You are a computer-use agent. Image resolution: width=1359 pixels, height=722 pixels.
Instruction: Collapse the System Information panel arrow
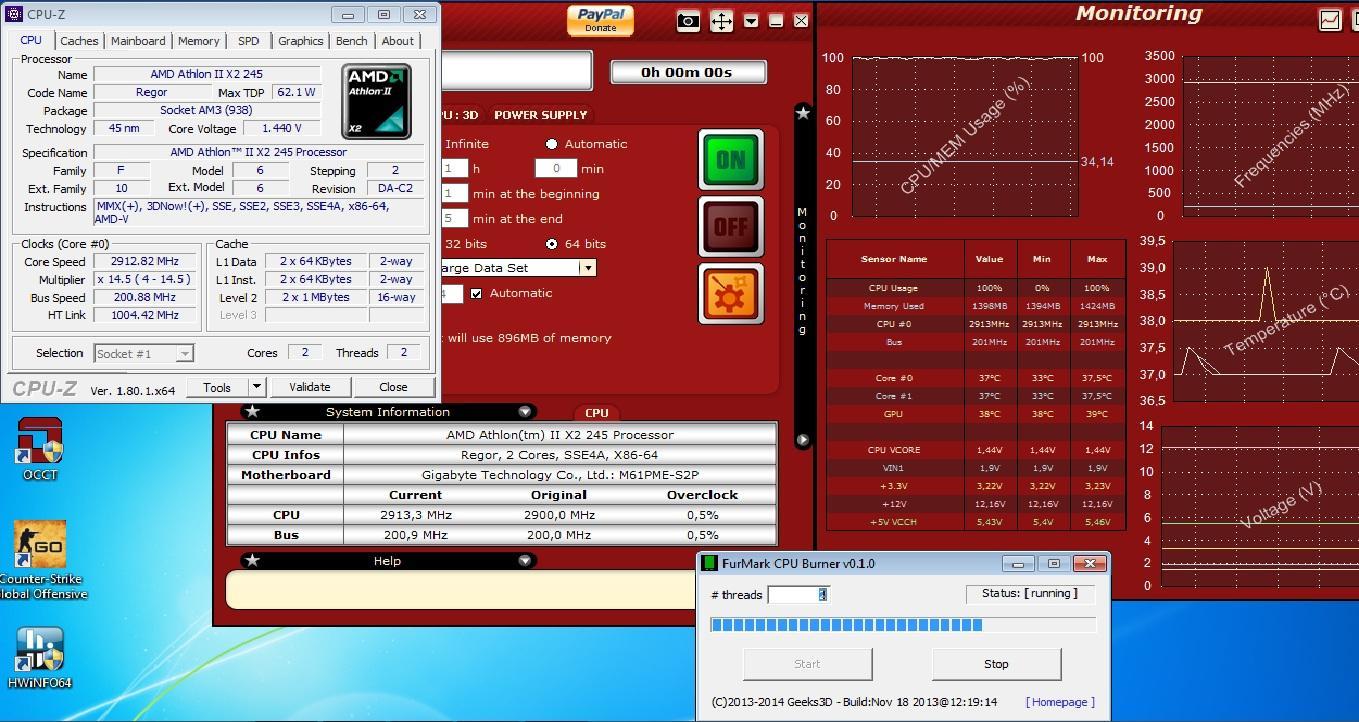524,412
